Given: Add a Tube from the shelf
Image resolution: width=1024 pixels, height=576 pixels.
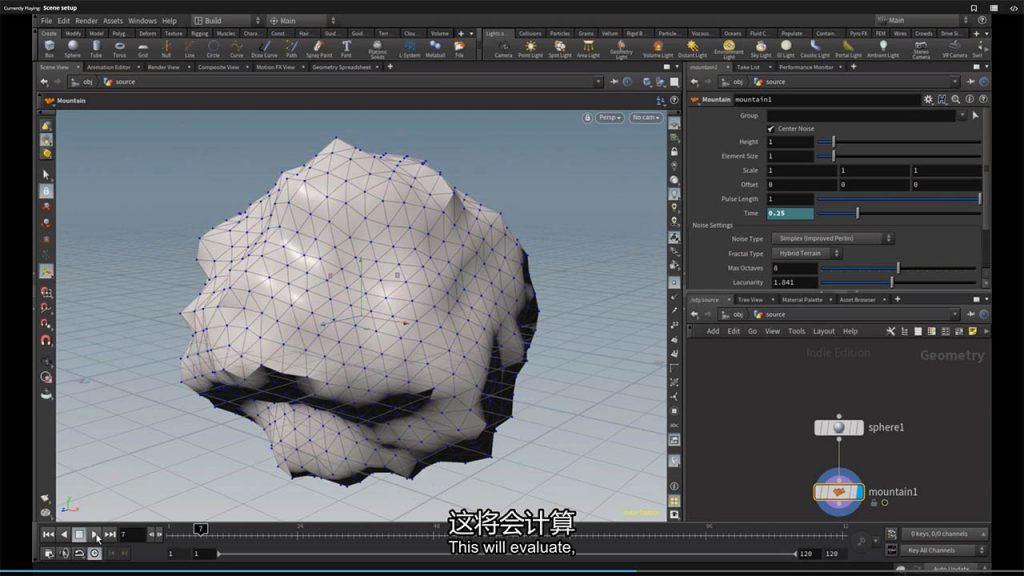Looking at the screenshot, I should 96,48.
